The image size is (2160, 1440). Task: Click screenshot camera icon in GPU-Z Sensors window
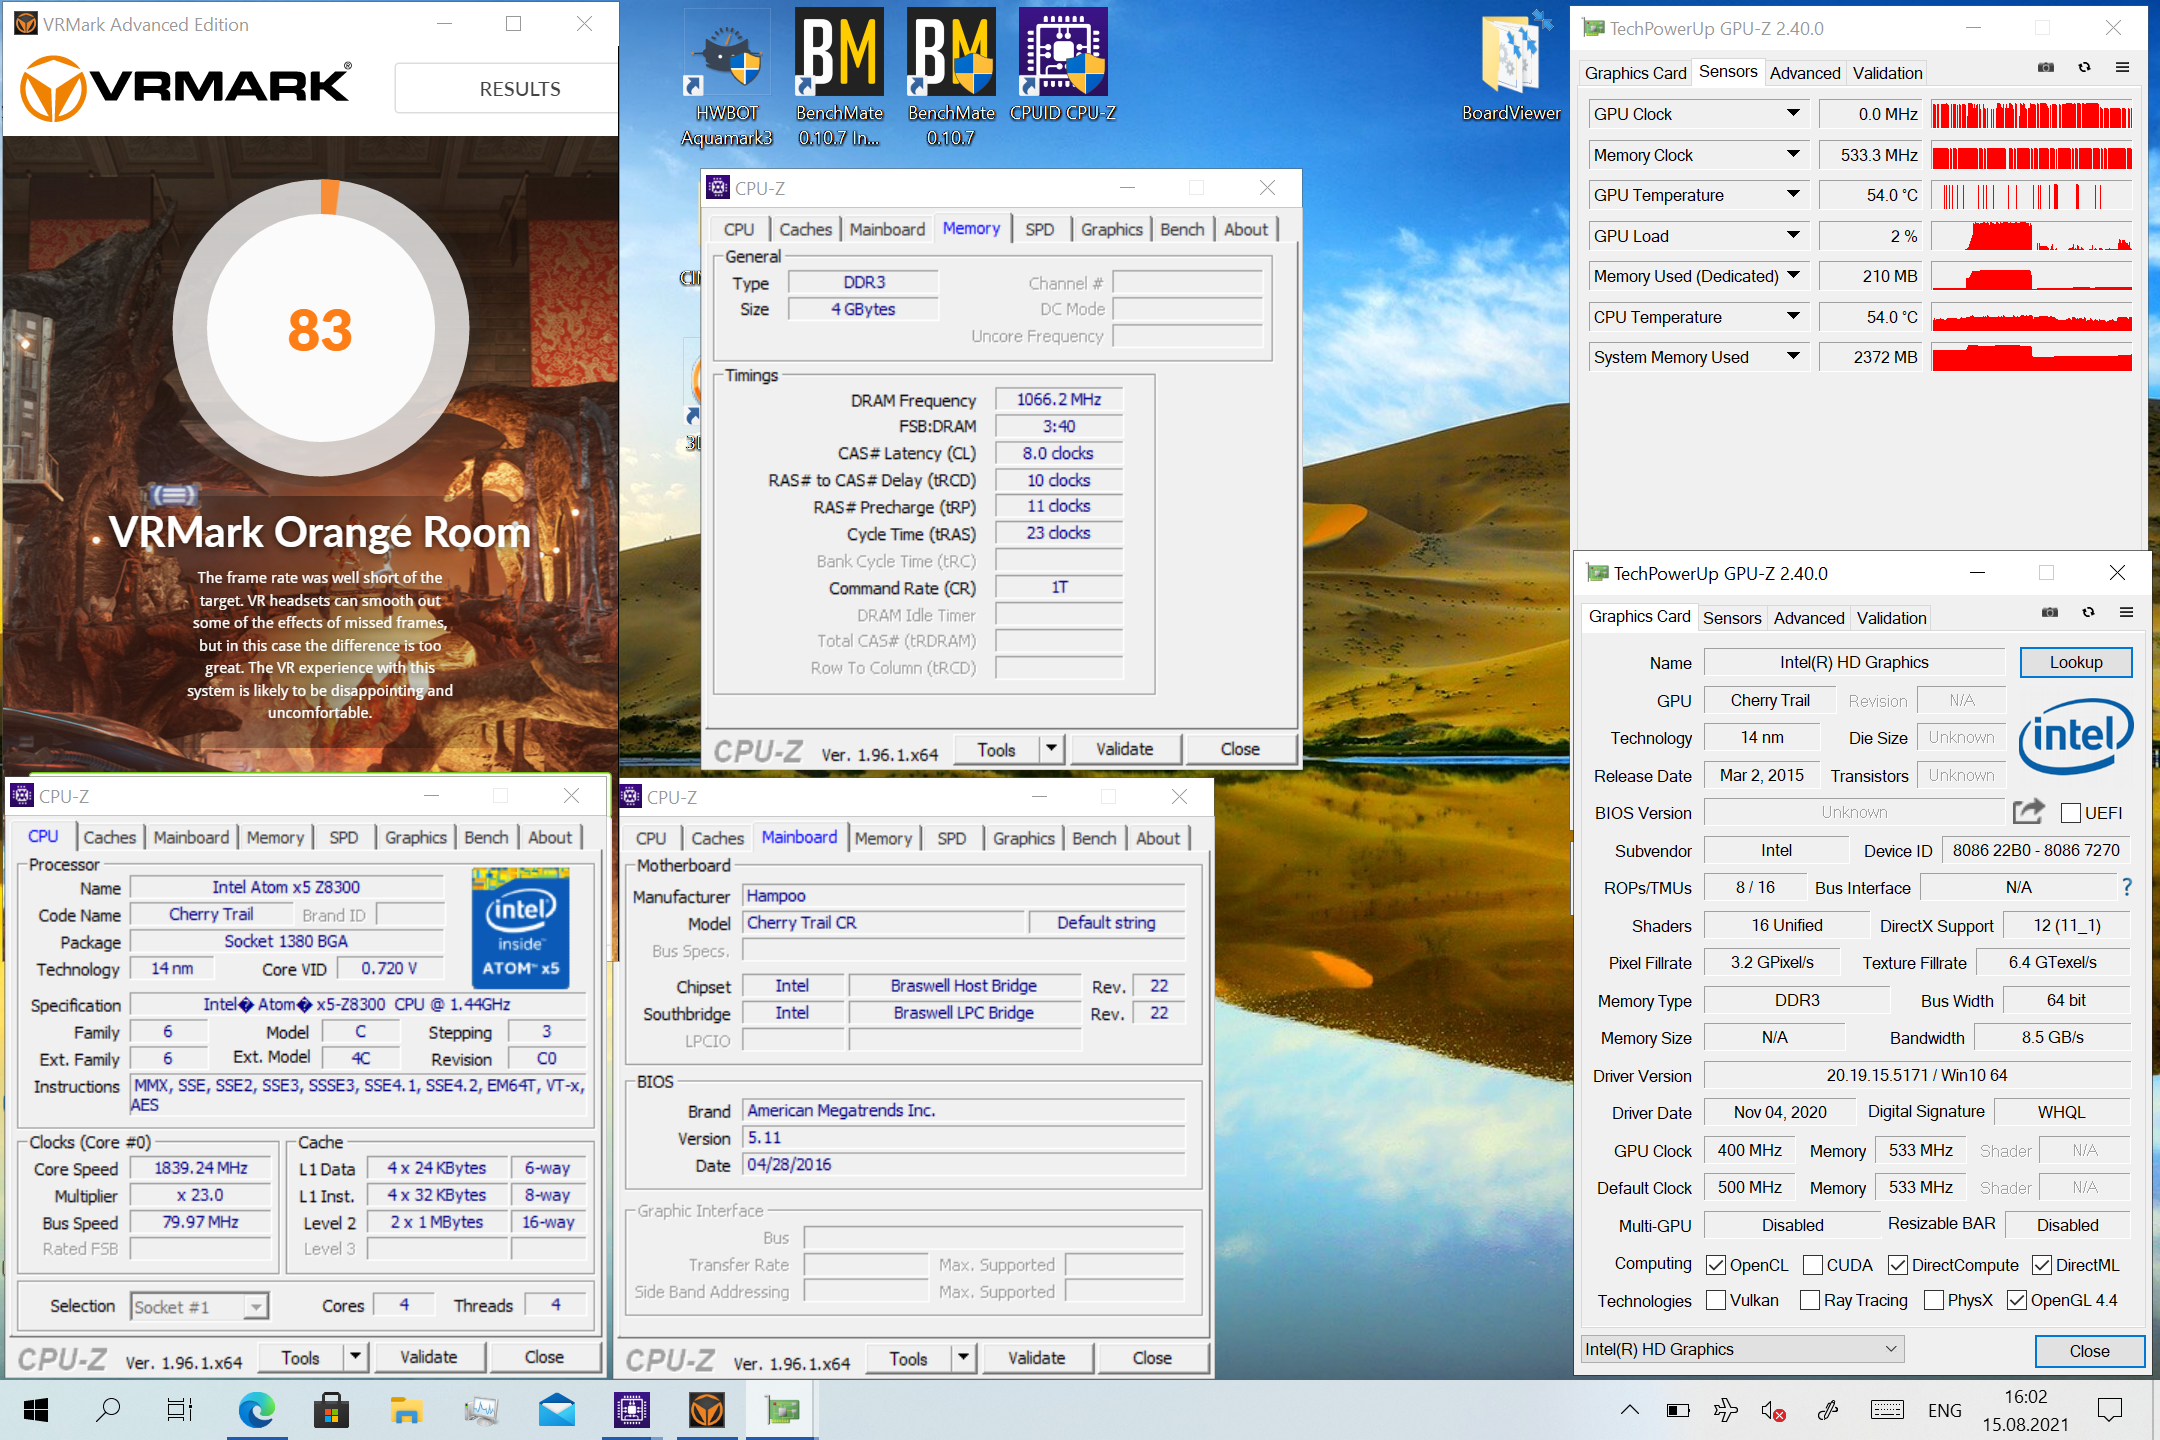point(2046,68)
